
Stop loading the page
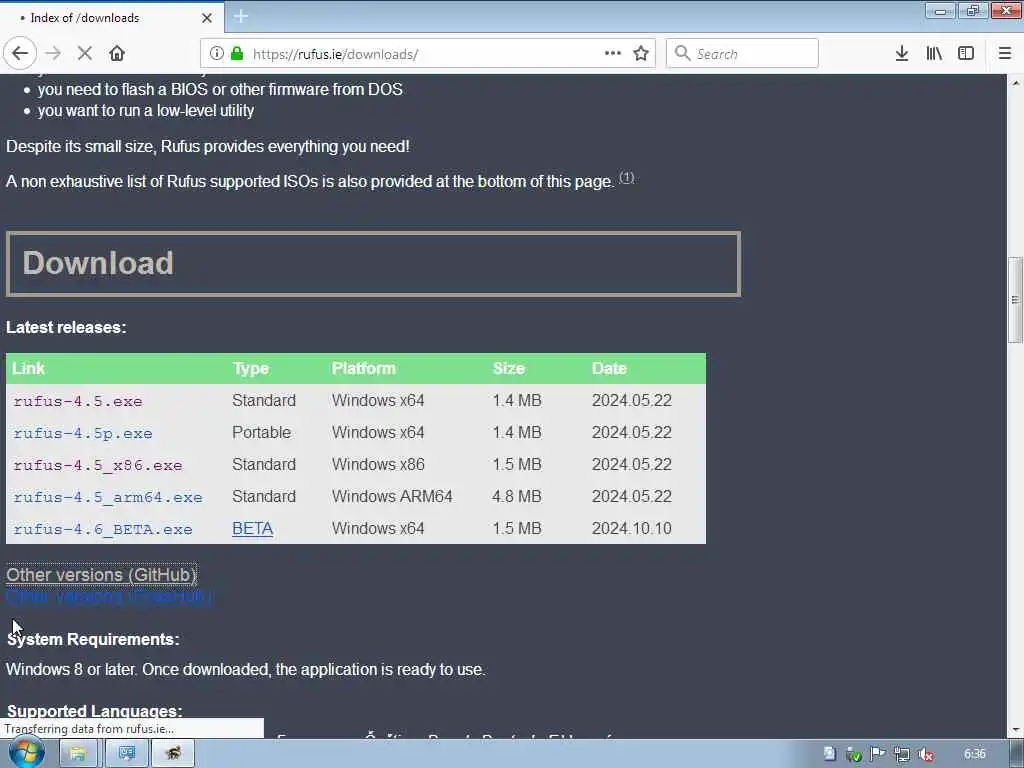pyautogui.click(x=85, y=54)
